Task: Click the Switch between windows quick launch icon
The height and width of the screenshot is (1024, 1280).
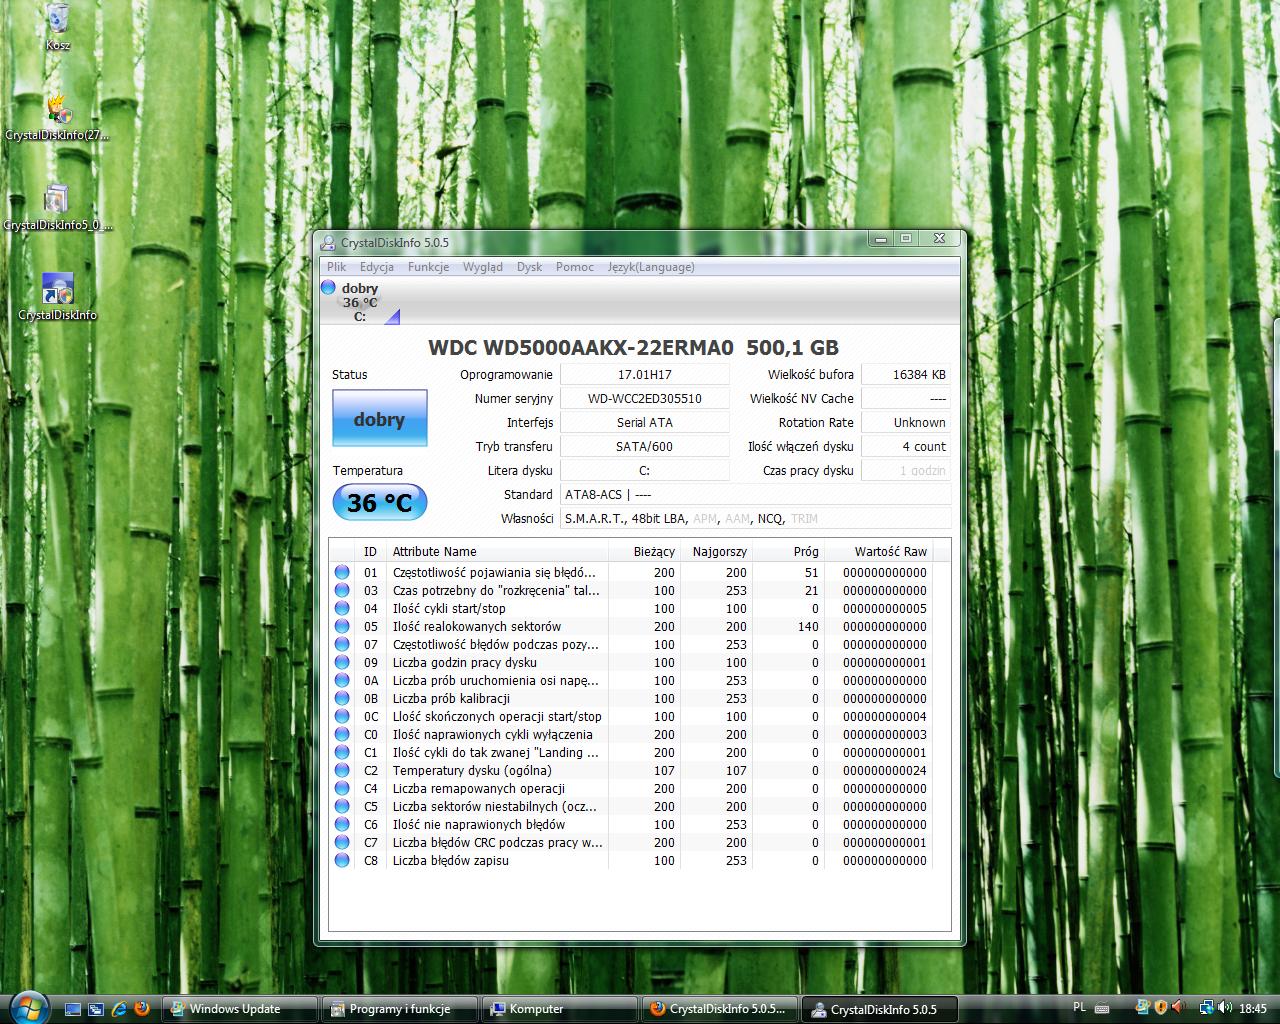Action: pyautogui.click(x=96, y=1009)
